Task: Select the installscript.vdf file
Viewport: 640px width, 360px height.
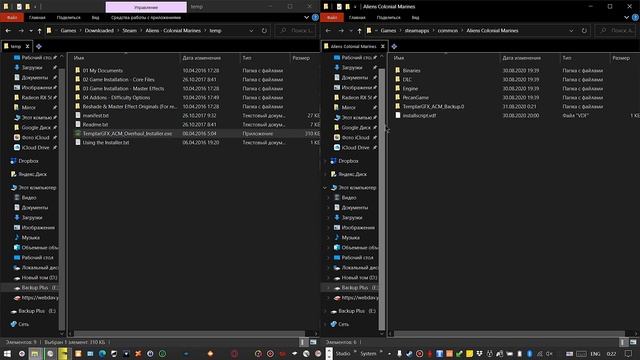Action: click(x=419, y=116)
